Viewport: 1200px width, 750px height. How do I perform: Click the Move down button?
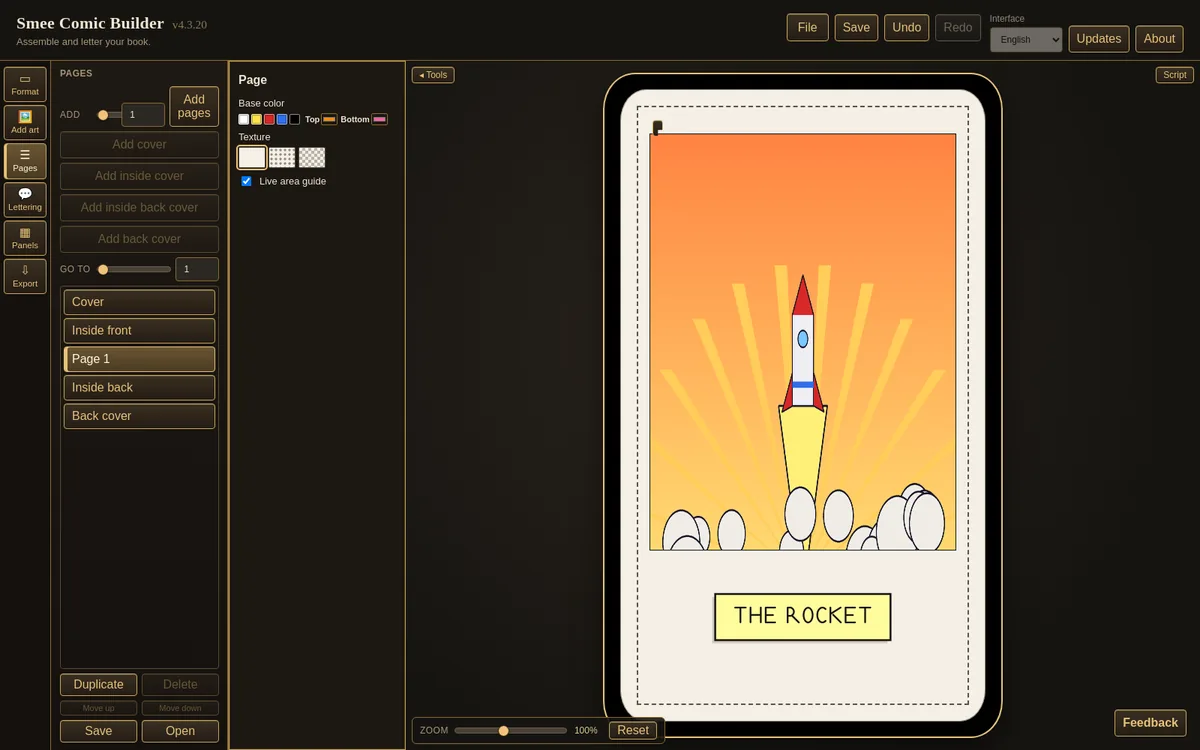point(180,708)
